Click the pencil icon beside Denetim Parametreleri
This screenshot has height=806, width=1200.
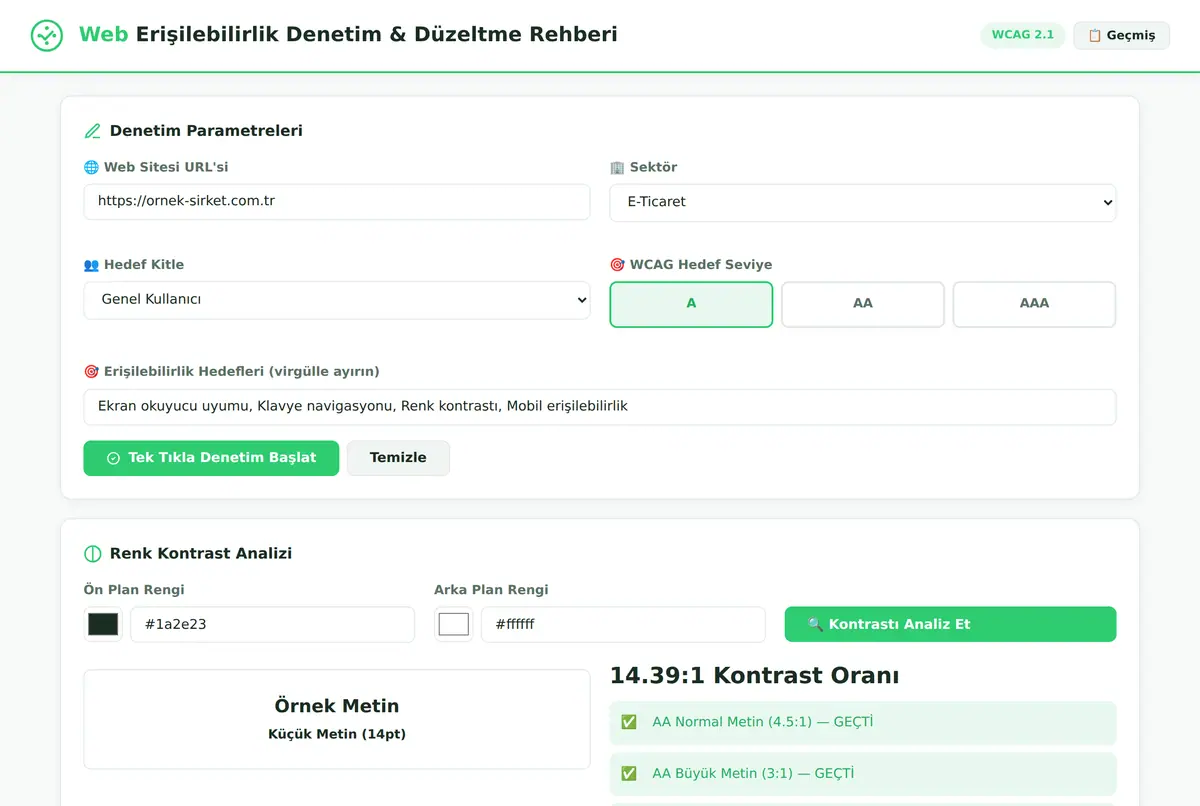(x=93, y=131)
